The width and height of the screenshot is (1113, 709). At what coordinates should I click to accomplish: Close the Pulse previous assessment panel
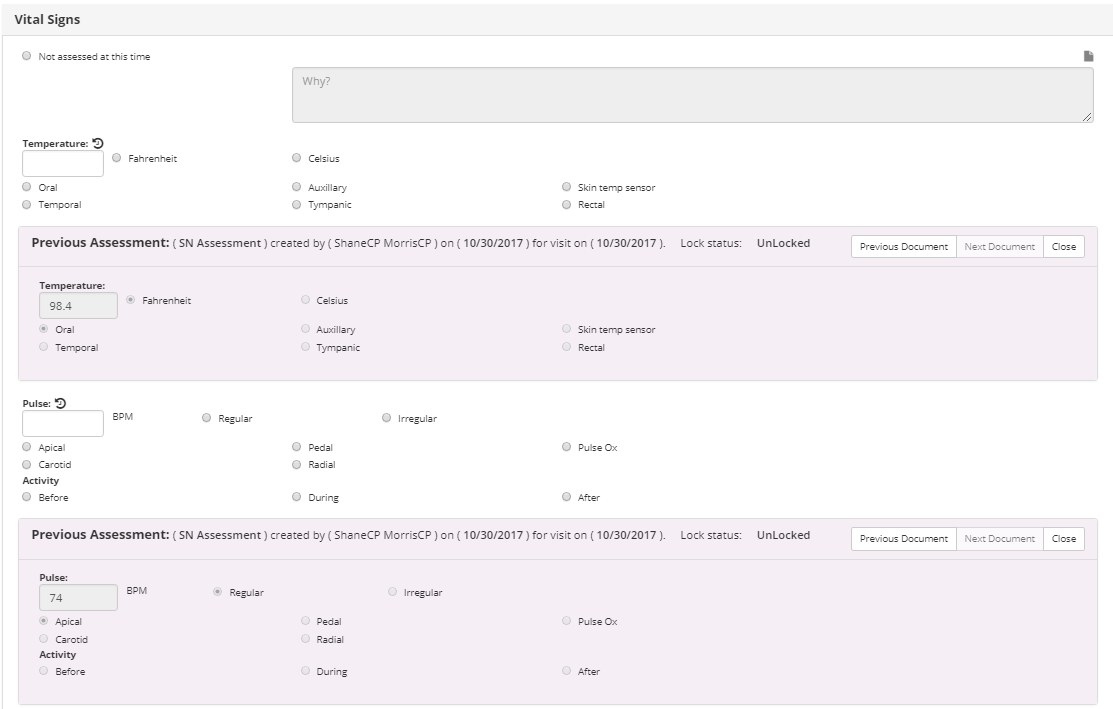click(x=1063, y=539)
